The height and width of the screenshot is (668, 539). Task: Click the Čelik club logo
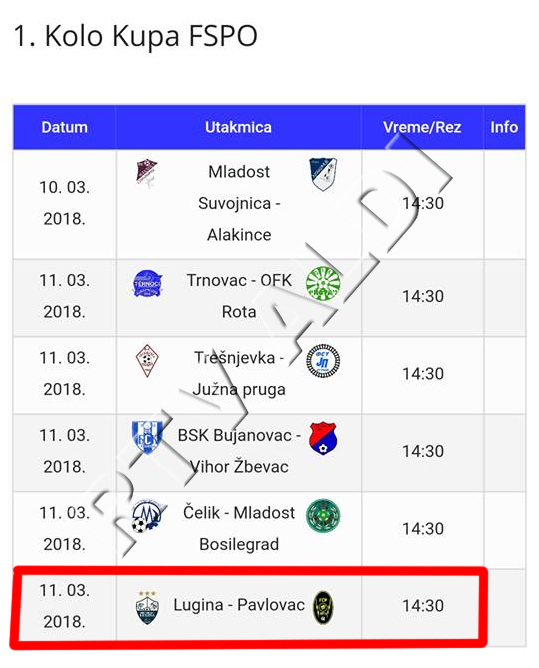(147, 515)
